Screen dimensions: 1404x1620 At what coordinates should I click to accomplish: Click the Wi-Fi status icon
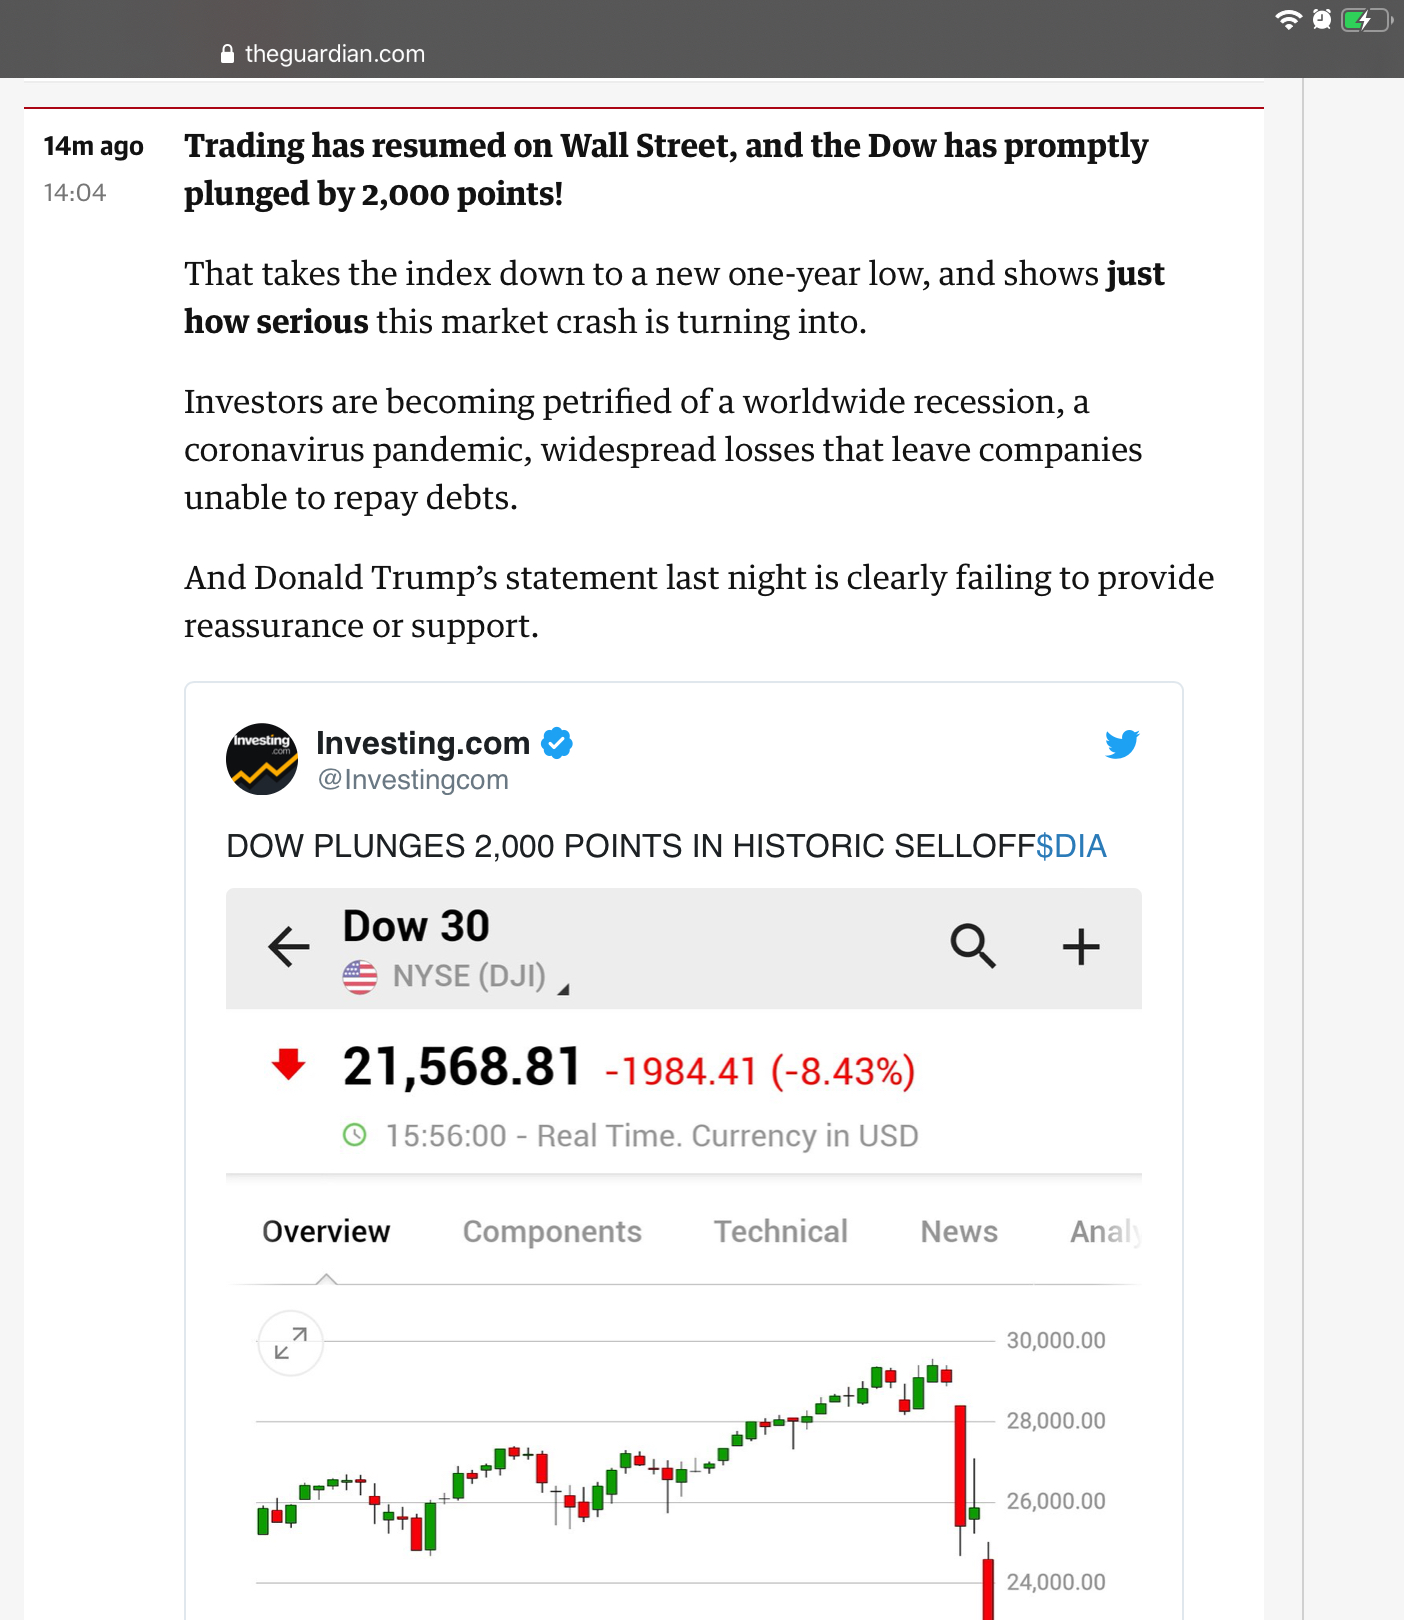[1288, 20]
